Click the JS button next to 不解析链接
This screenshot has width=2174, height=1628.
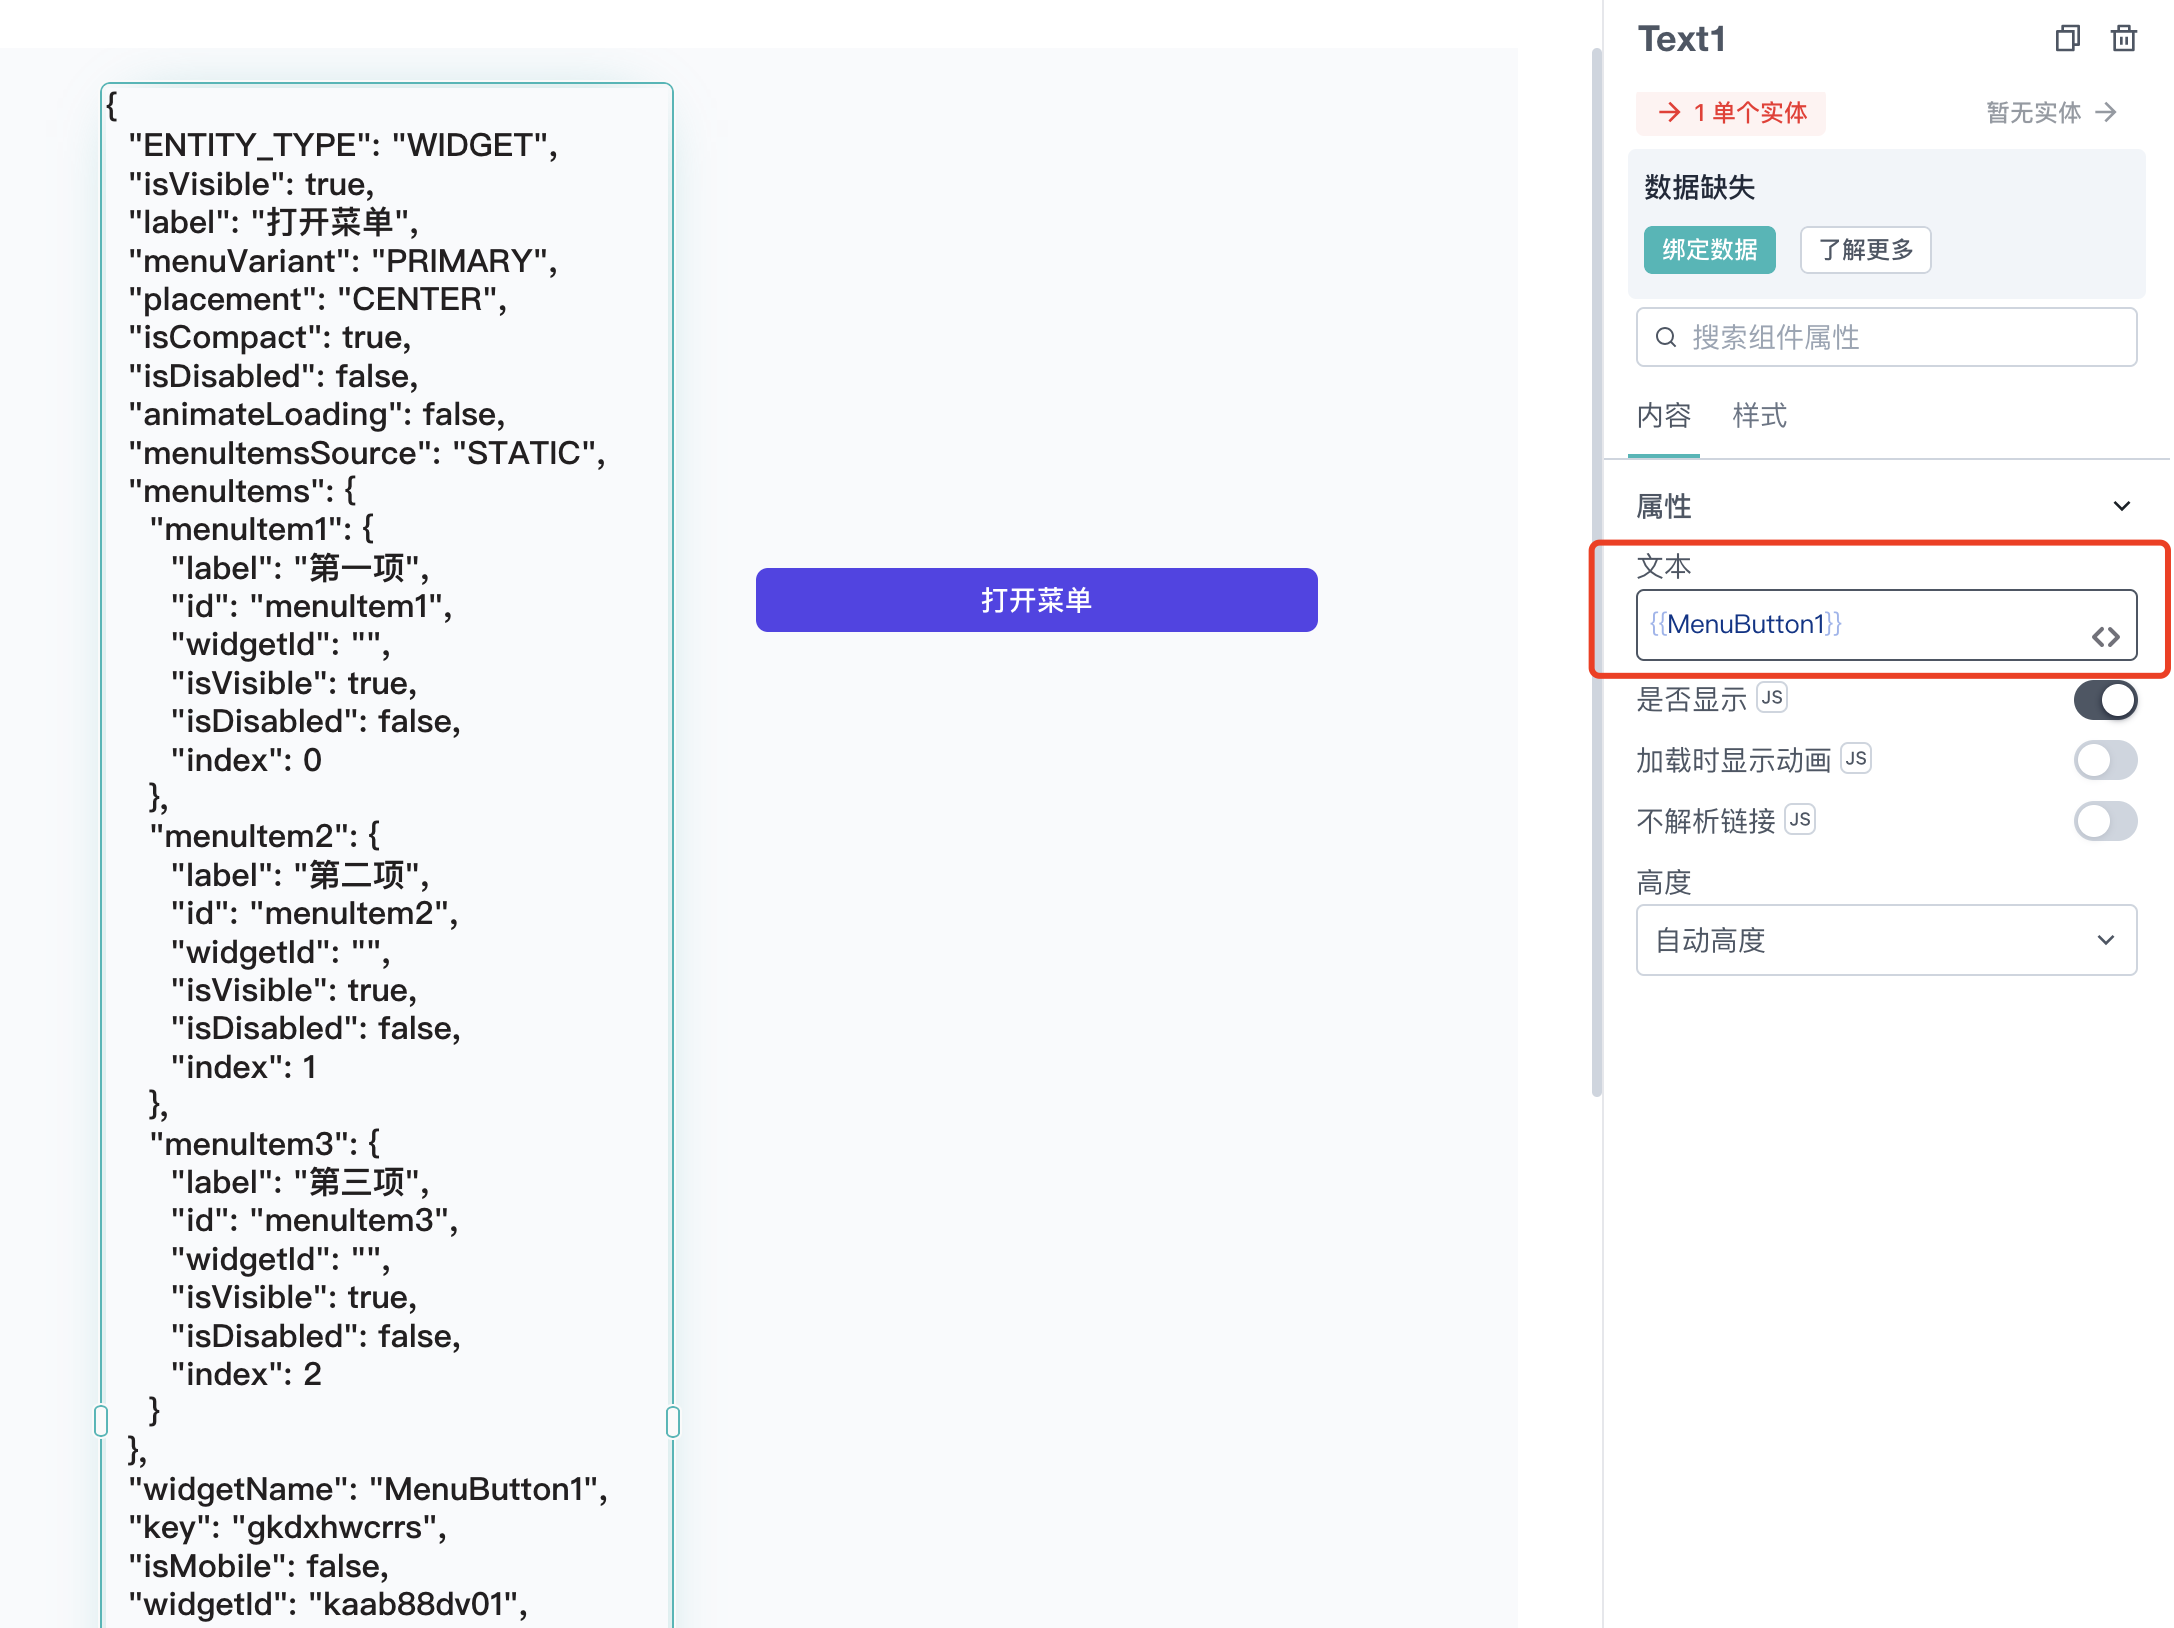(x=1800, y=820)
